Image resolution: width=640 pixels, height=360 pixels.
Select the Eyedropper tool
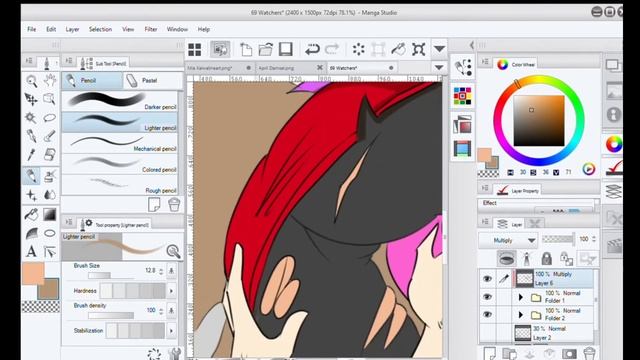31,155
